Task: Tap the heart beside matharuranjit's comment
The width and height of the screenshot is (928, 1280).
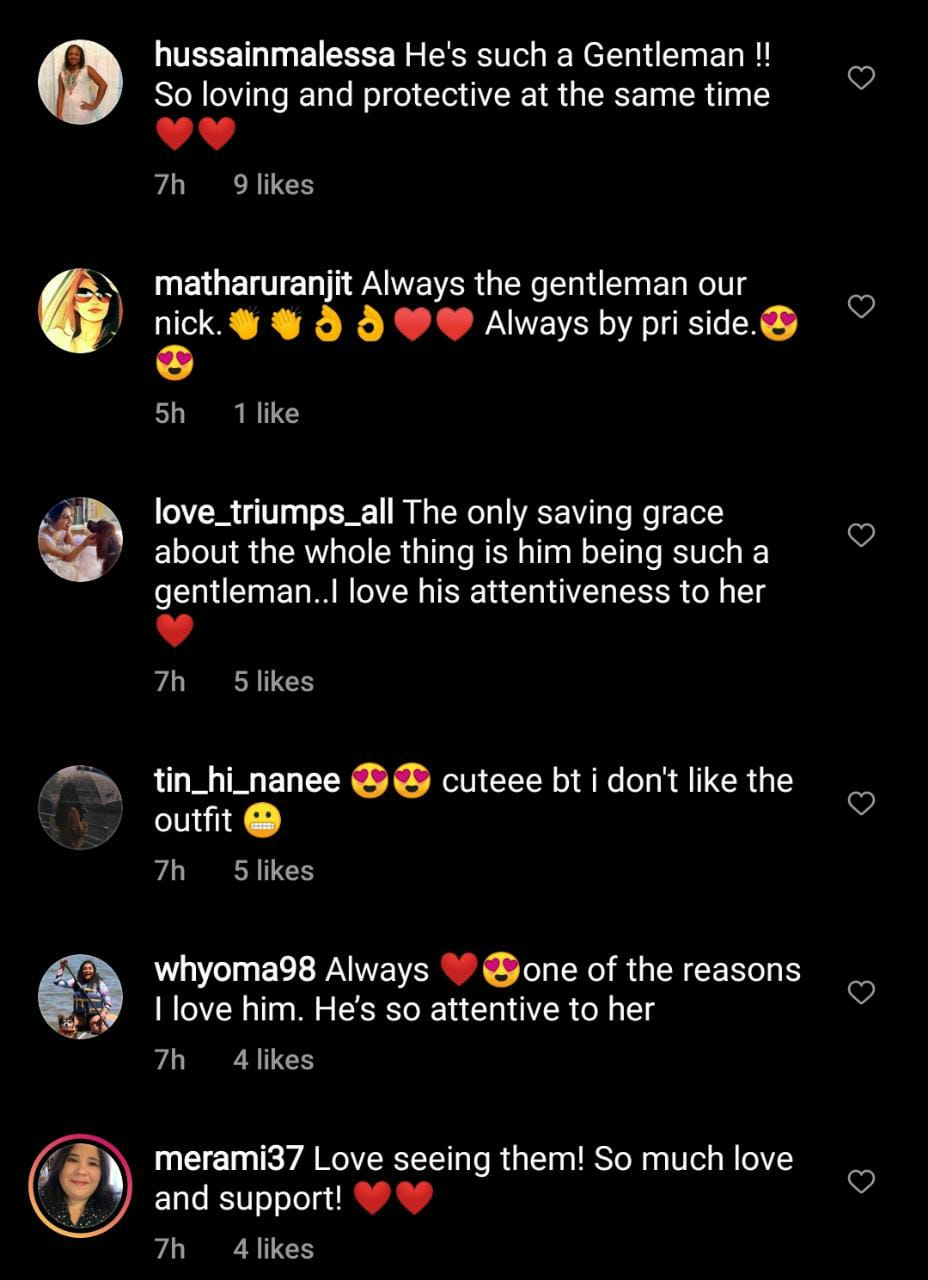Action: (x=861, y=306)
